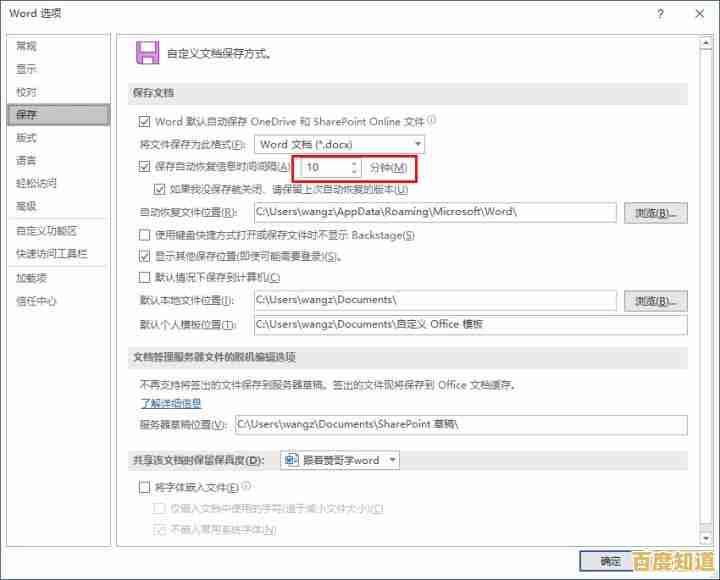Open the 版式 category
Image resolution: width=720 pixels, height=580 pixels.
[26, 137]
